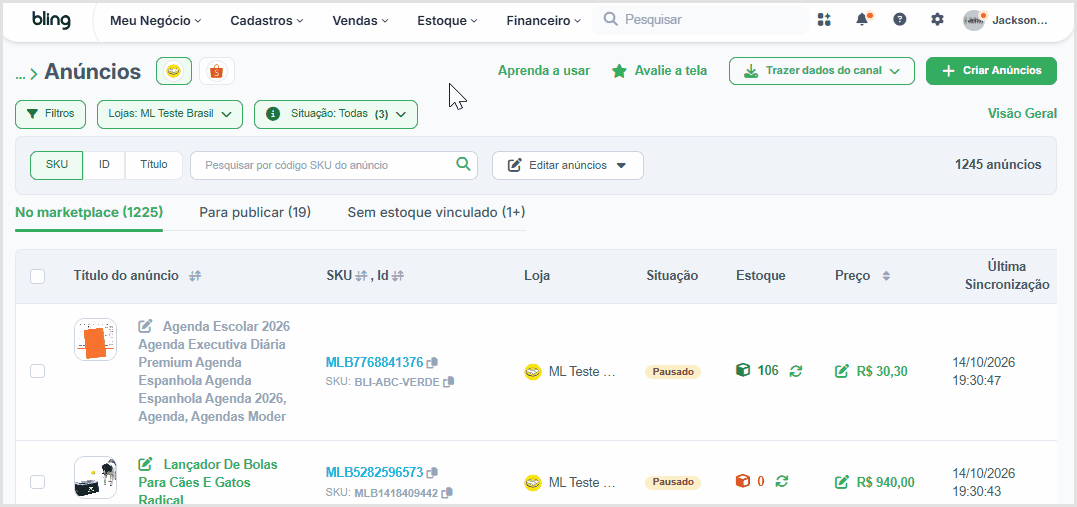Select the Título search mode
This screenshot has width=1077, height=507.
tap(154, 165)
